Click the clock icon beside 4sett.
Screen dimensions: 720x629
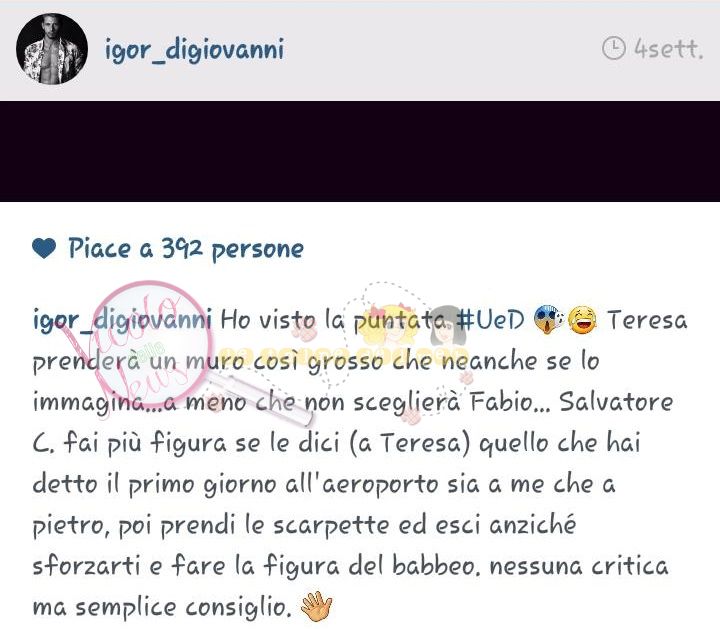[613, 48]
